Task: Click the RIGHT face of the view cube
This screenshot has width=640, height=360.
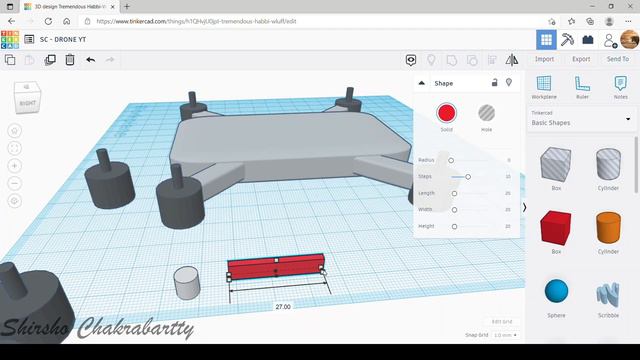Action: (28, 103)
